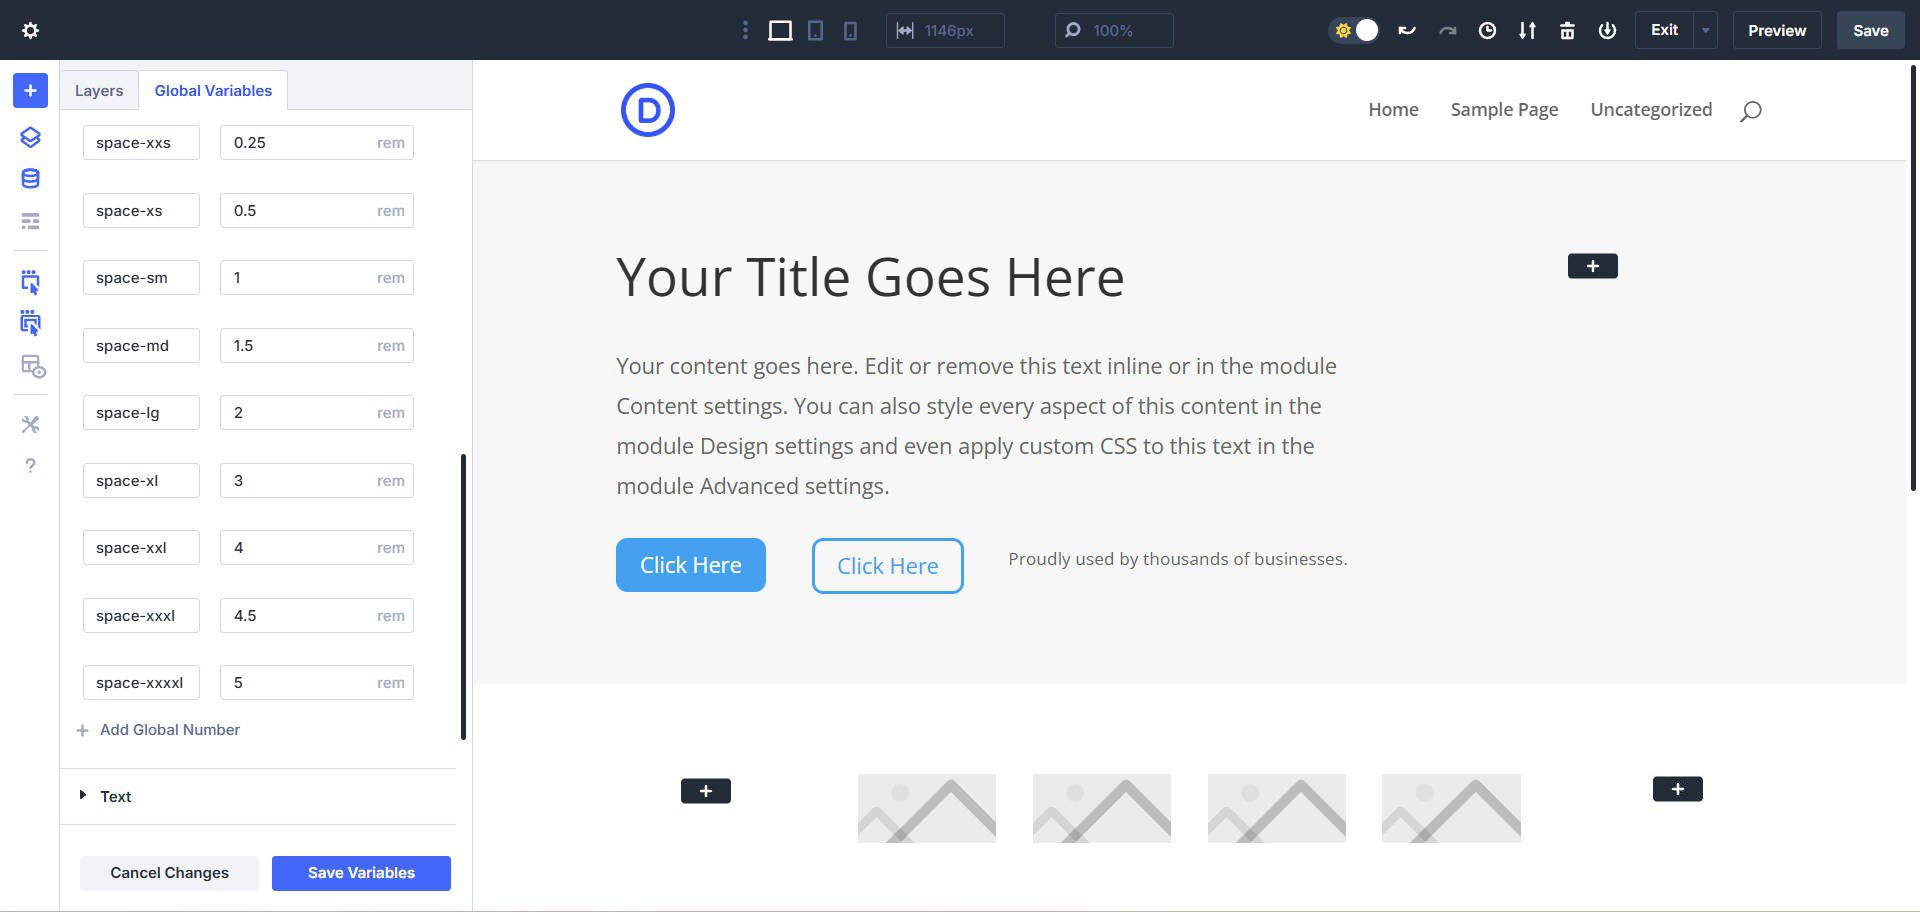
Task: Click the filled grid with cursor sidebar icon
Action: 30,323
